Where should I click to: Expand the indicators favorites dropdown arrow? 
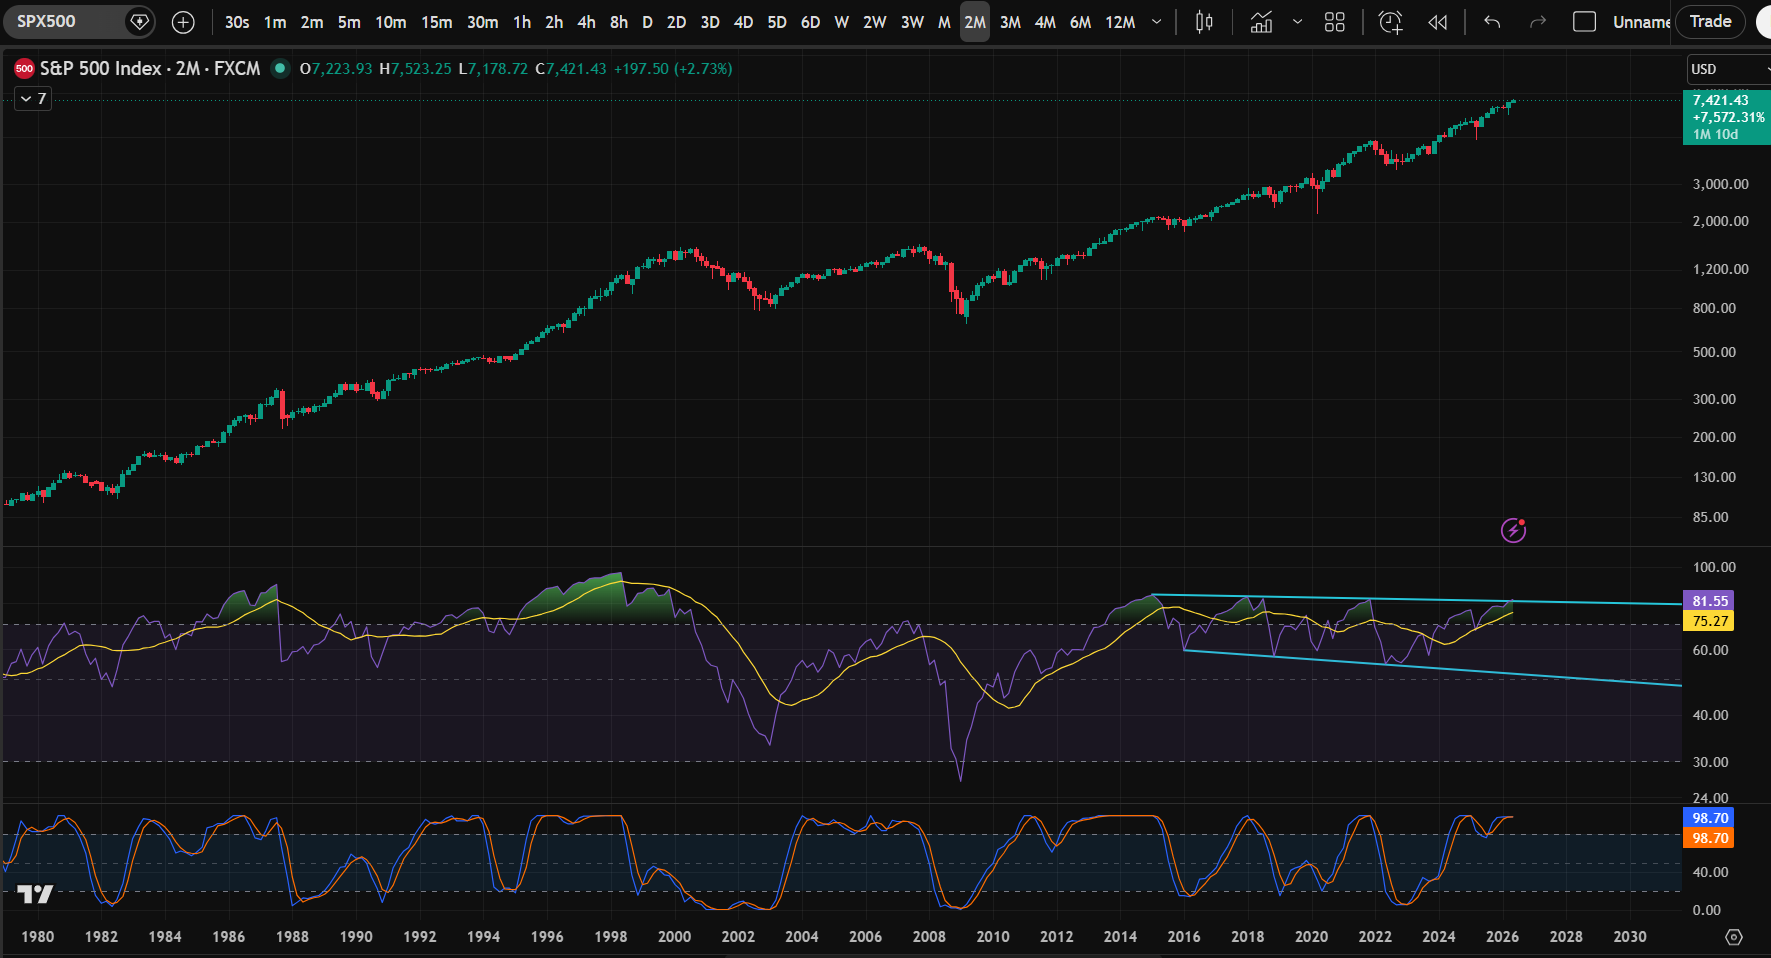click(1297, 22)
